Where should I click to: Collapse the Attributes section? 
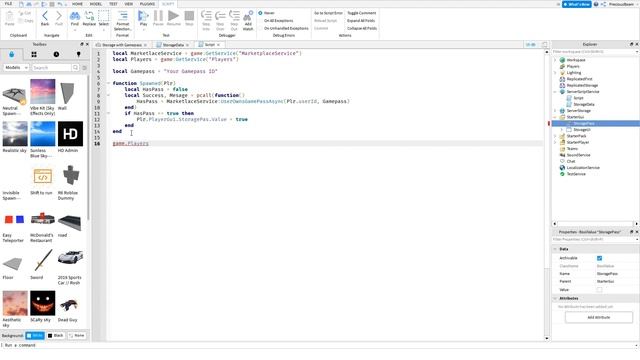point(555,298)
